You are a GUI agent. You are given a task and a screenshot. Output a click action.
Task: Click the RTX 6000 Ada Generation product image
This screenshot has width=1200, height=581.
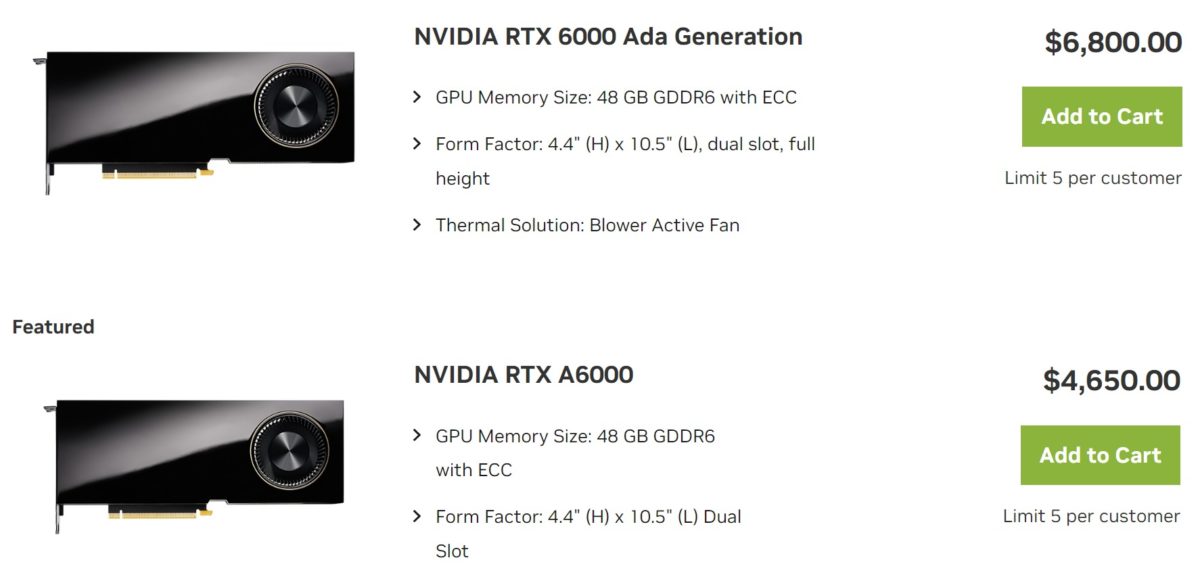point(198,120)
